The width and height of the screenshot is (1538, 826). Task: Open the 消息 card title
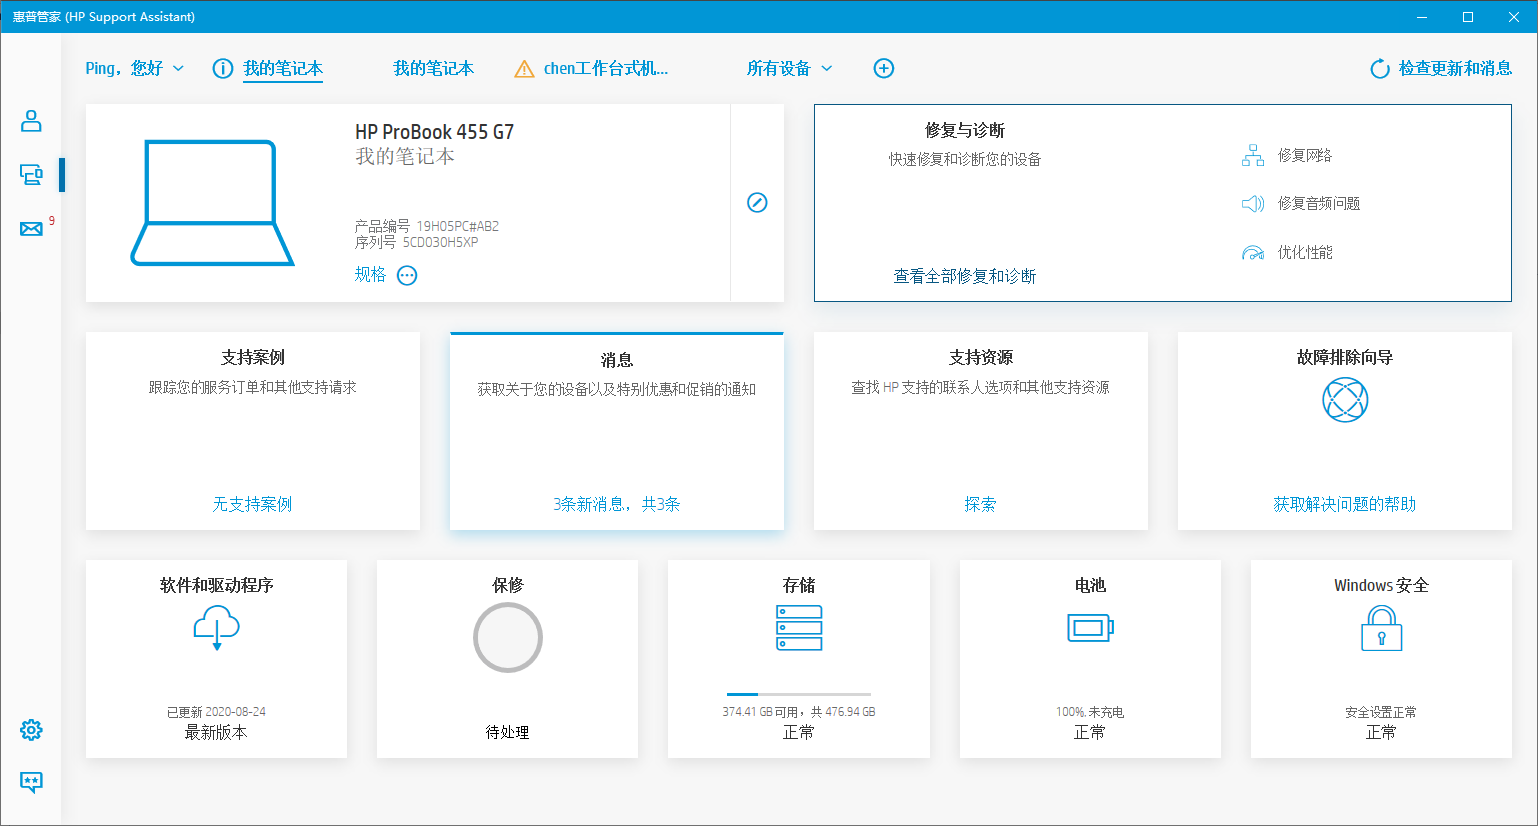pyautogui.click(x=617, y=360)
